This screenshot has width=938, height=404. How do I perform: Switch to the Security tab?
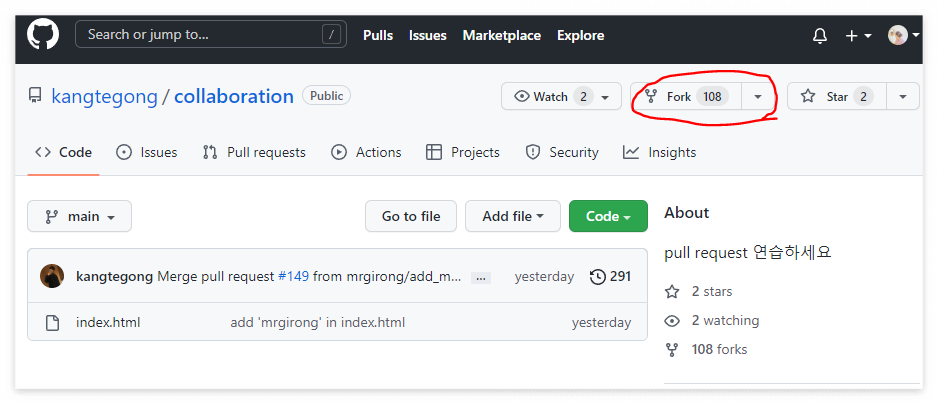(x=562, y=153)
